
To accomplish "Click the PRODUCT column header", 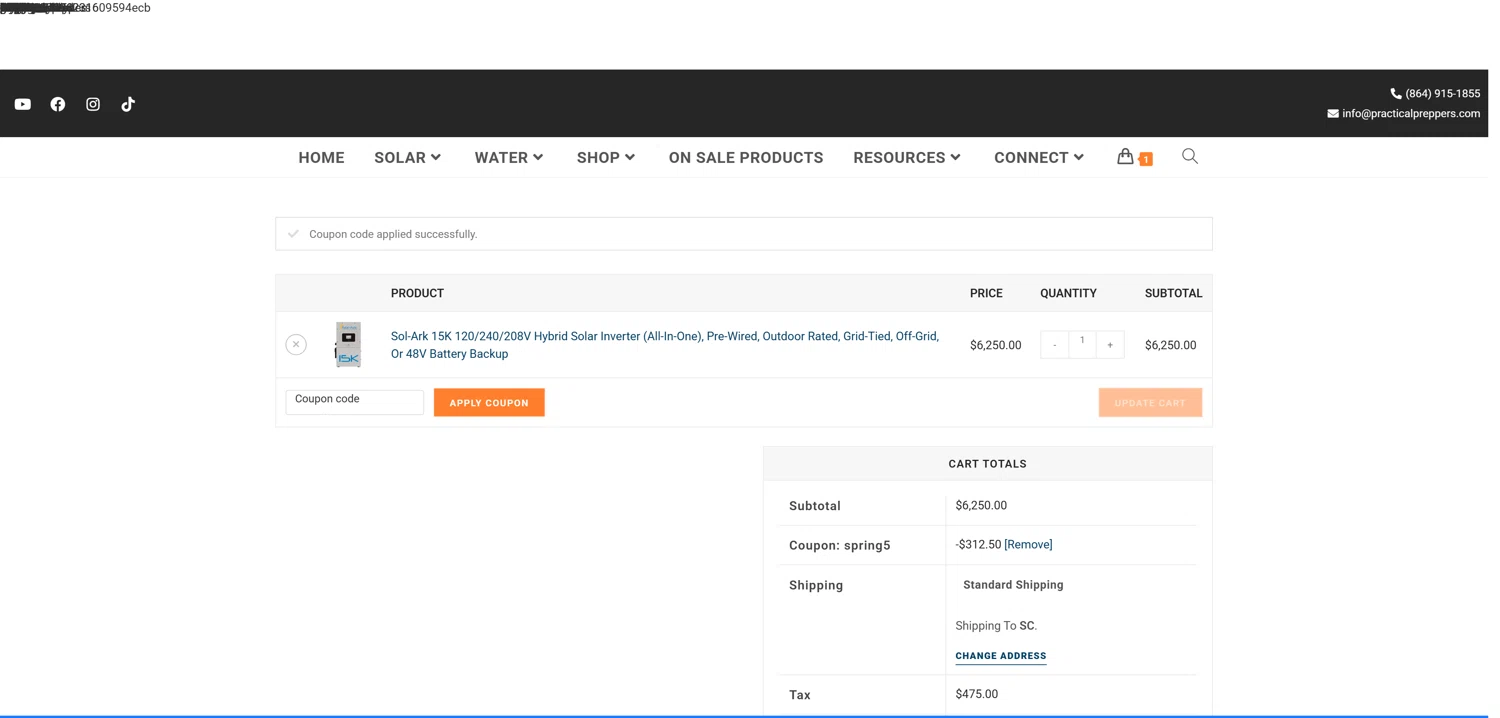I will [x=417, y=293].
